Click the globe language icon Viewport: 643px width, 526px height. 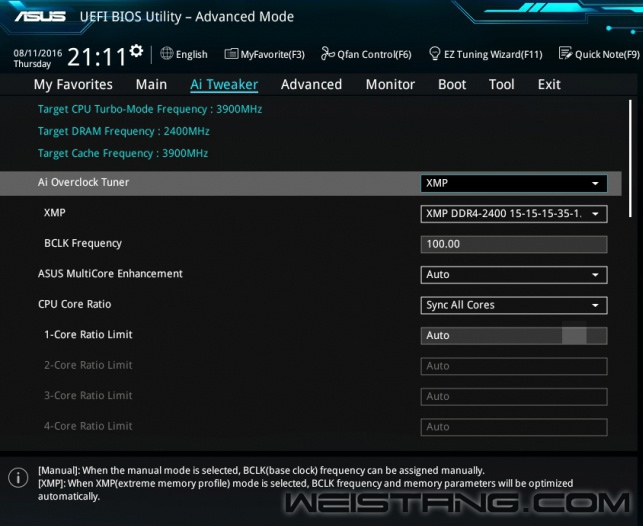(x=166, y=53)
